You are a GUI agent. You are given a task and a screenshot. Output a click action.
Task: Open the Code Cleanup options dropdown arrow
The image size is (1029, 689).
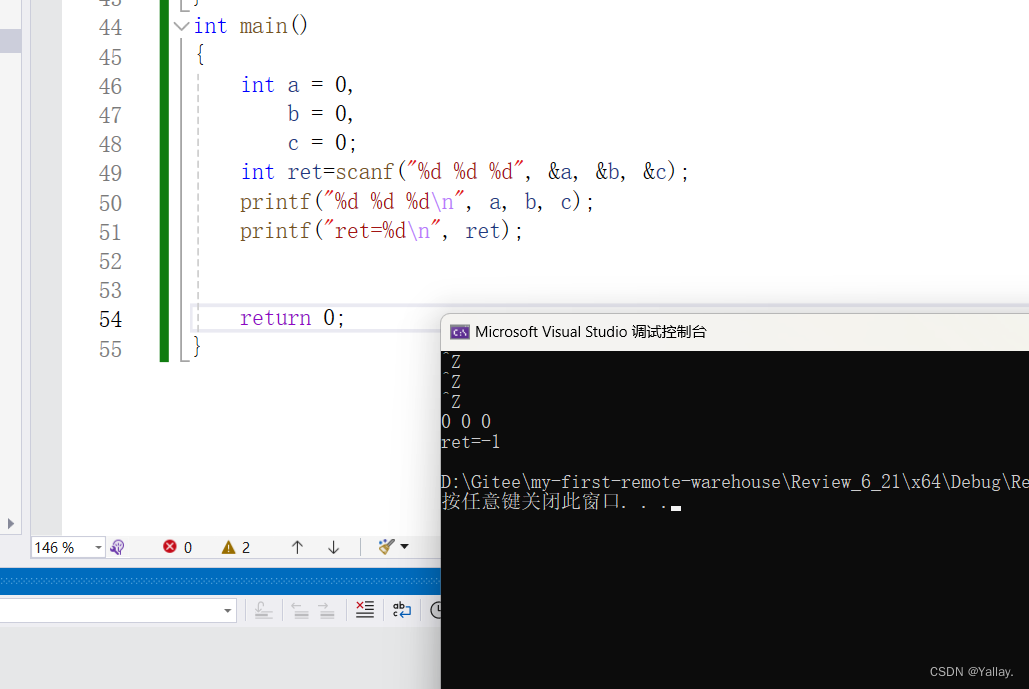point(402,547)
